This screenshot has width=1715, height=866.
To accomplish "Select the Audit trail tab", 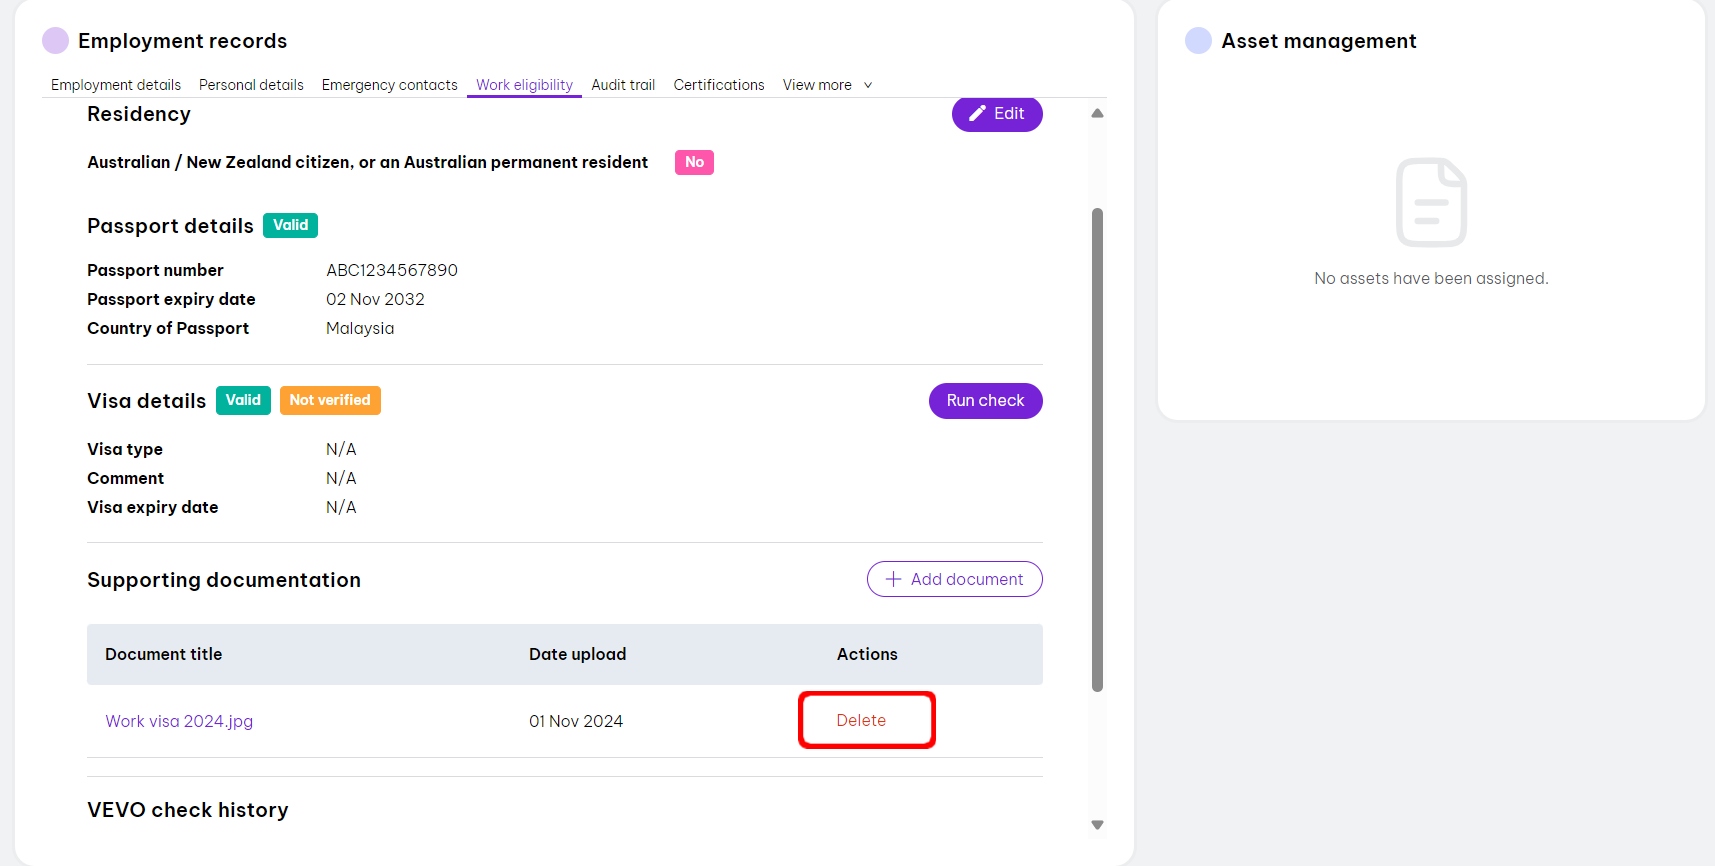I will 623,85.
